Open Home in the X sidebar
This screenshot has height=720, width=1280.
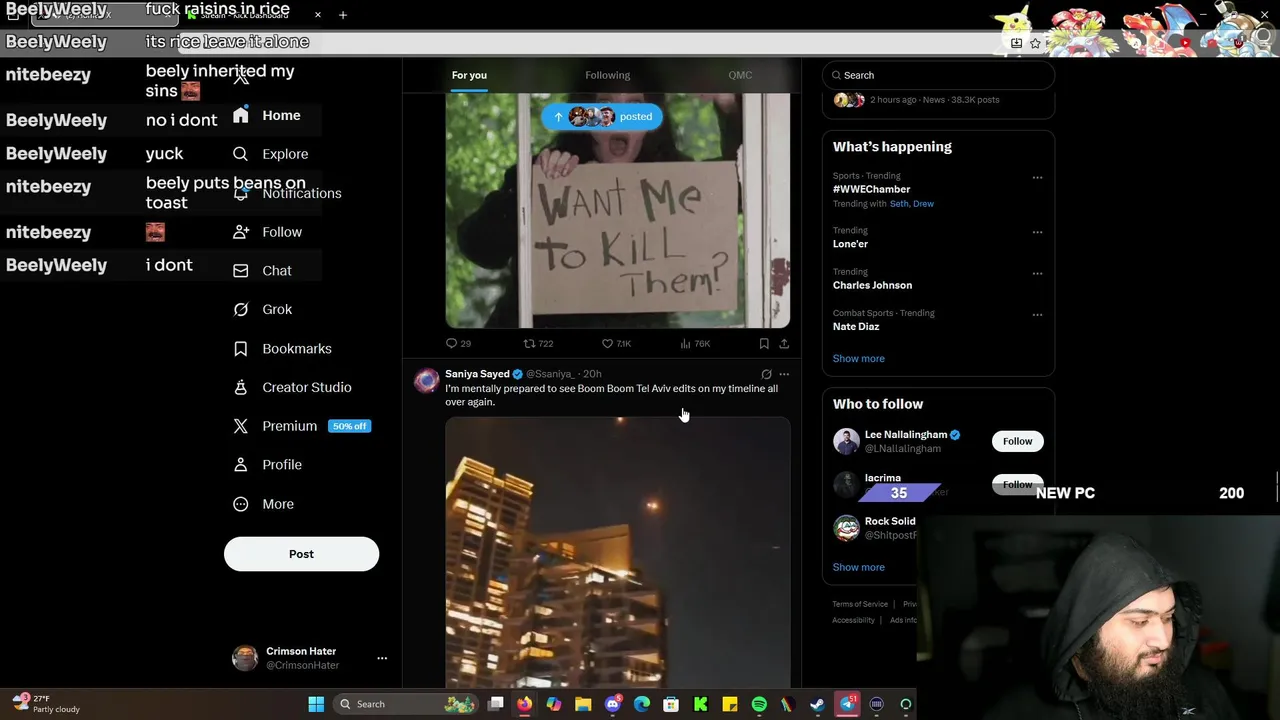(x=266, y=115)
